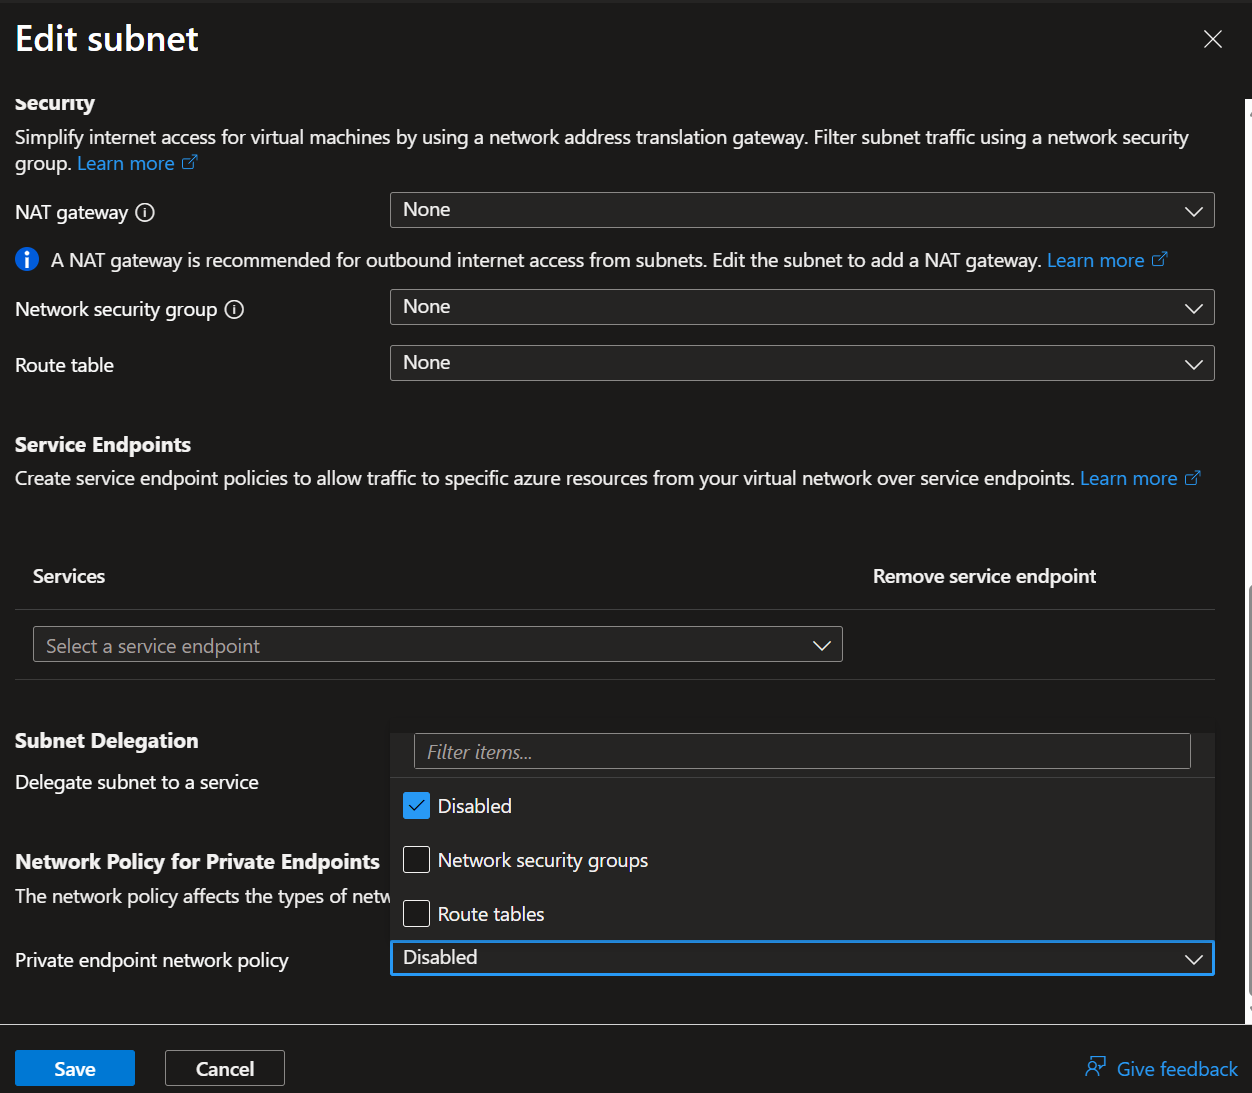Screen dimensions: 1252x1093
Task: Click the Give feedback person icon
Action: [x=1096, y=1067]
